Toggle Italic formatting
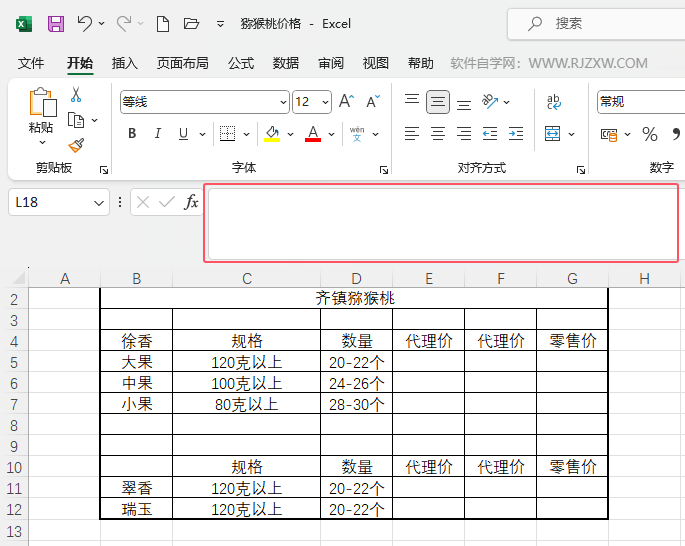The image size is (685, 546). click(x=158, y=134)
